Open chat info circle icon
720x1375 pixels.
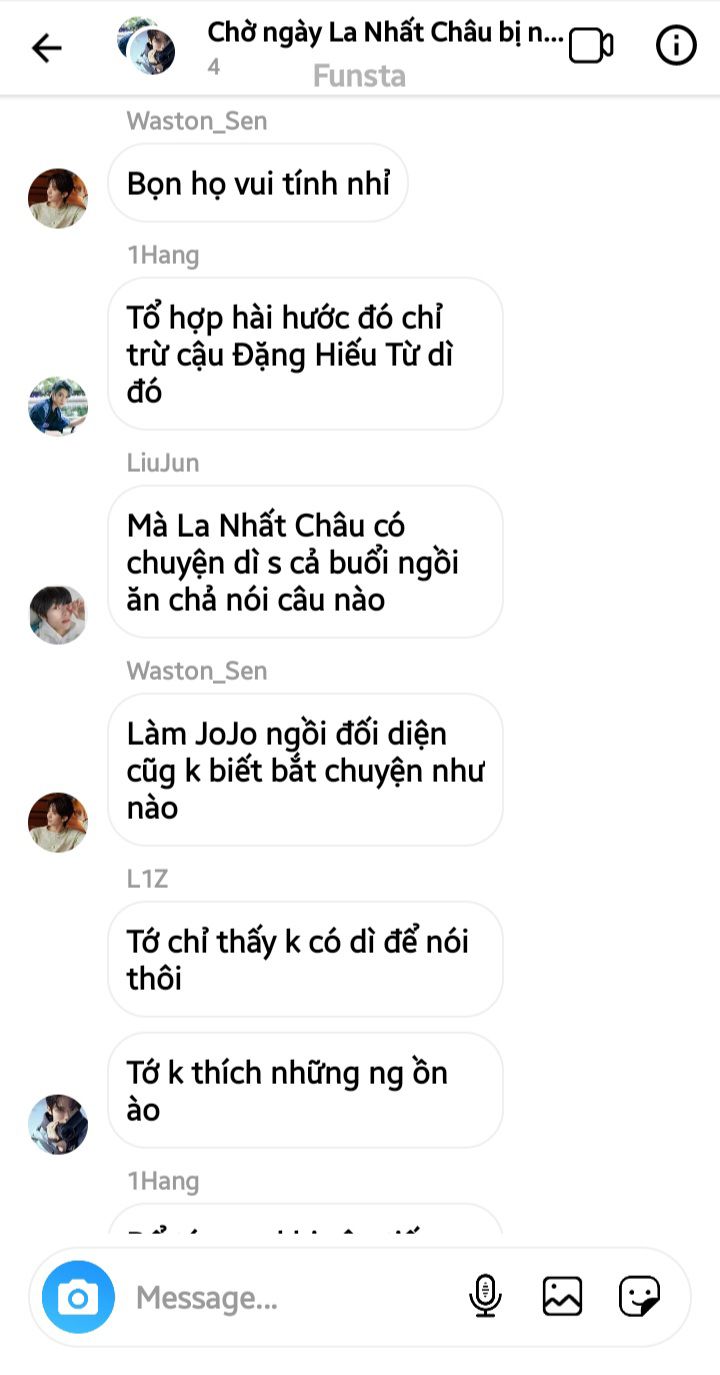(676, 46)
